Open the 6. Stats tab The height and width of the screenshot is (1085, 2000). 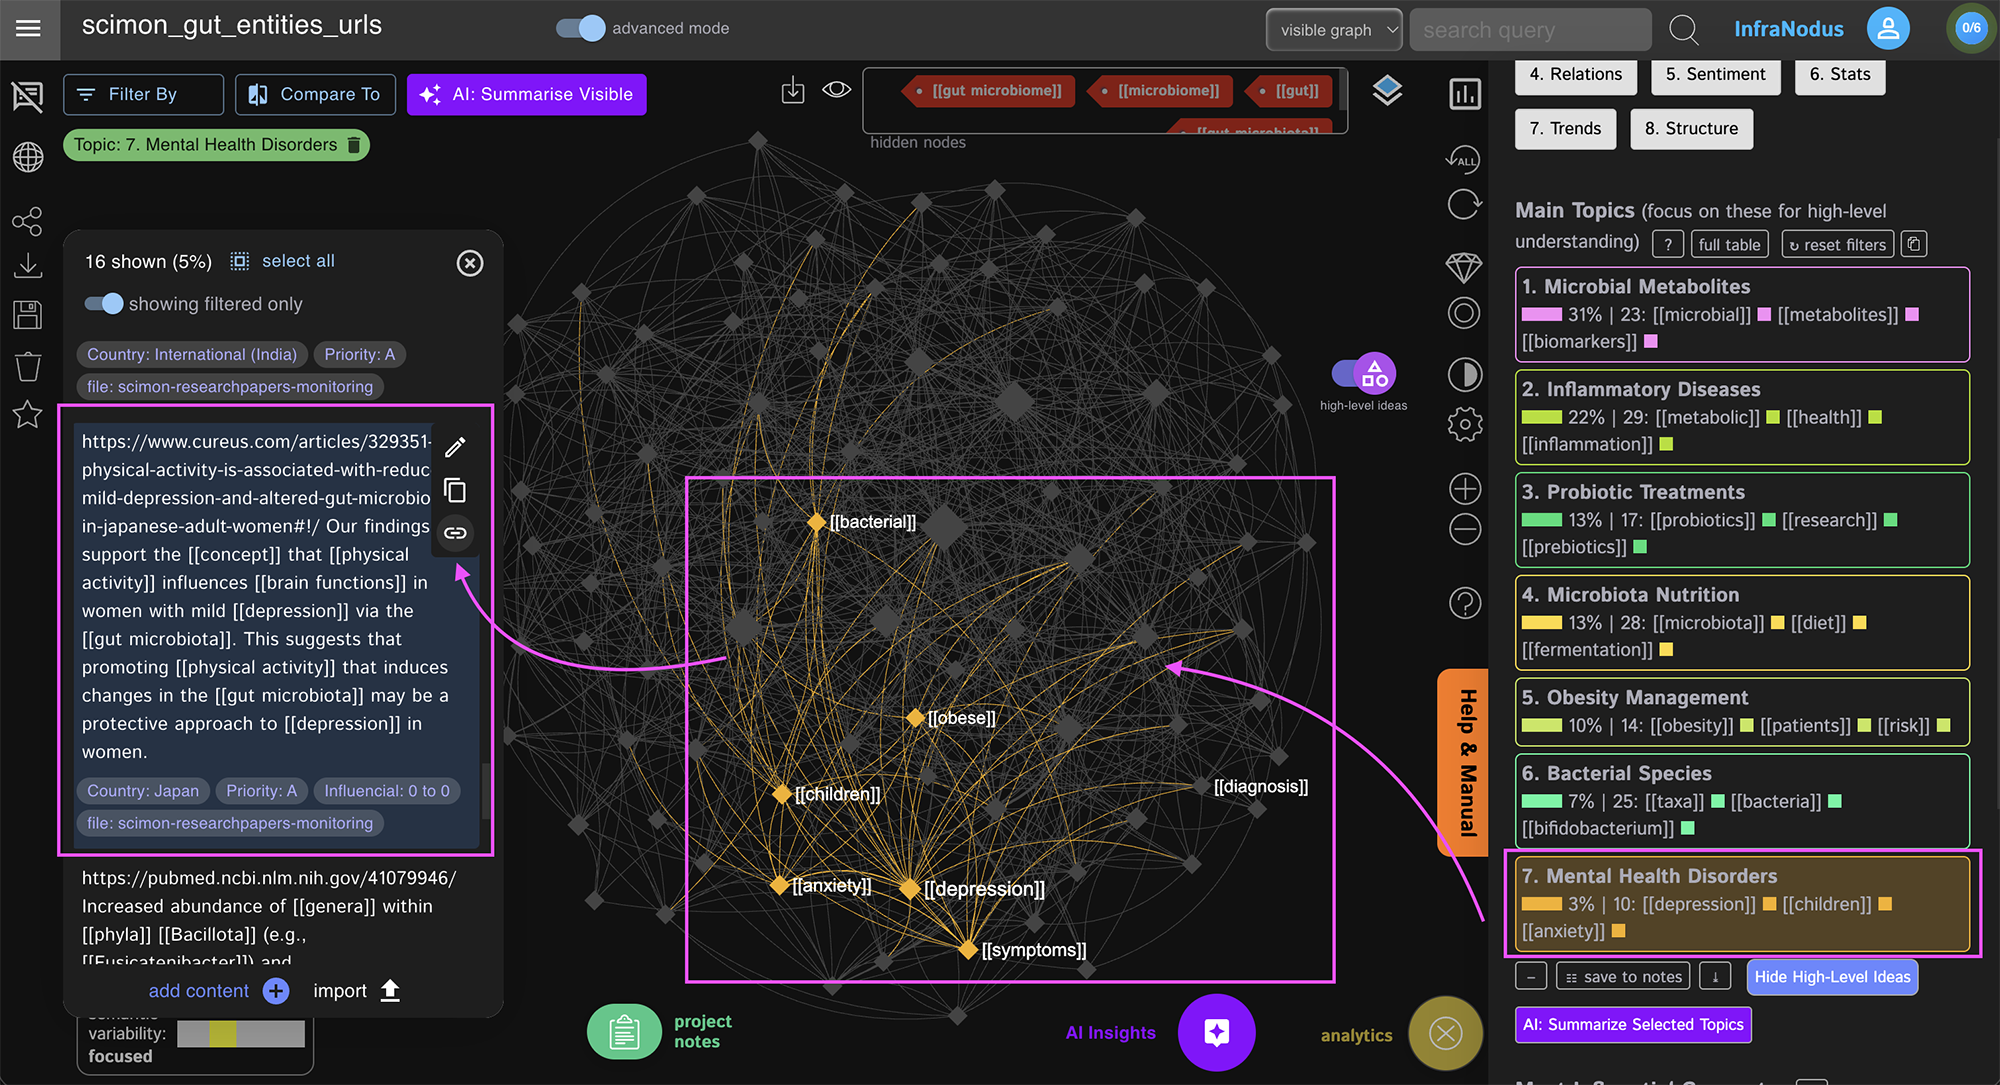pos(1840,74)
